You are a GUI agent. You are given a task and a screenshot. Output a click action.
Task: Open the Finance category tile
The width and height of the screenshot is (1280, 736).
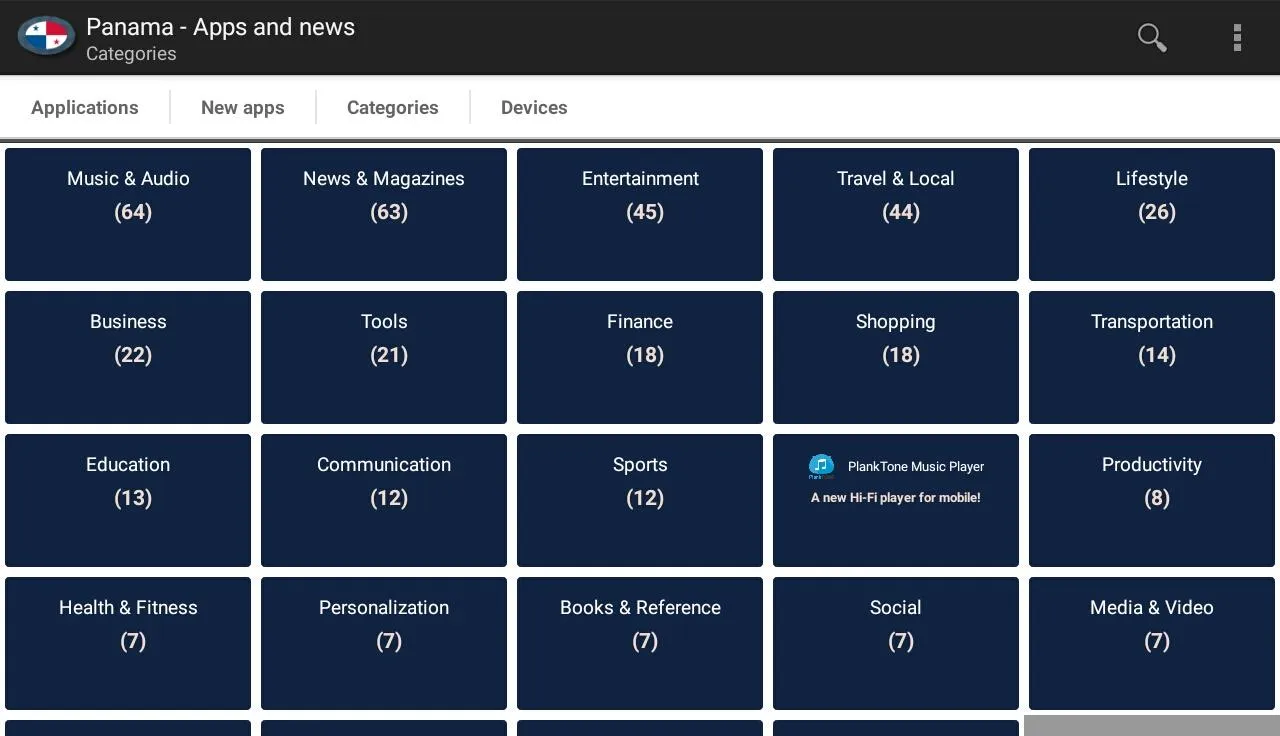pos(640,357)
